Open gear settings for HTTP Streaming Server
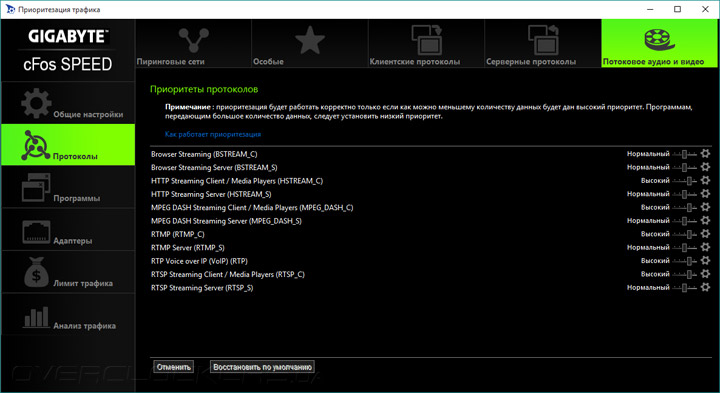Screen dimensions: 720x393 point(705,194)
